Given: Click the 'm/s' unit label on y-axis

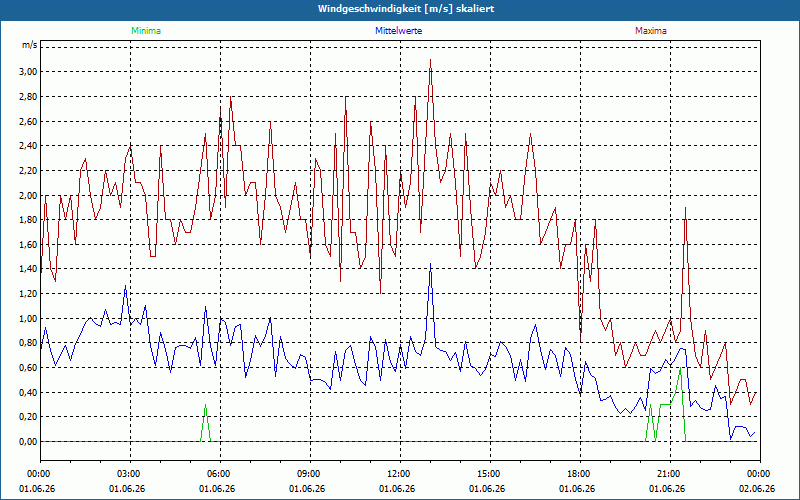Looking at the screenshot, I should 29,45.
